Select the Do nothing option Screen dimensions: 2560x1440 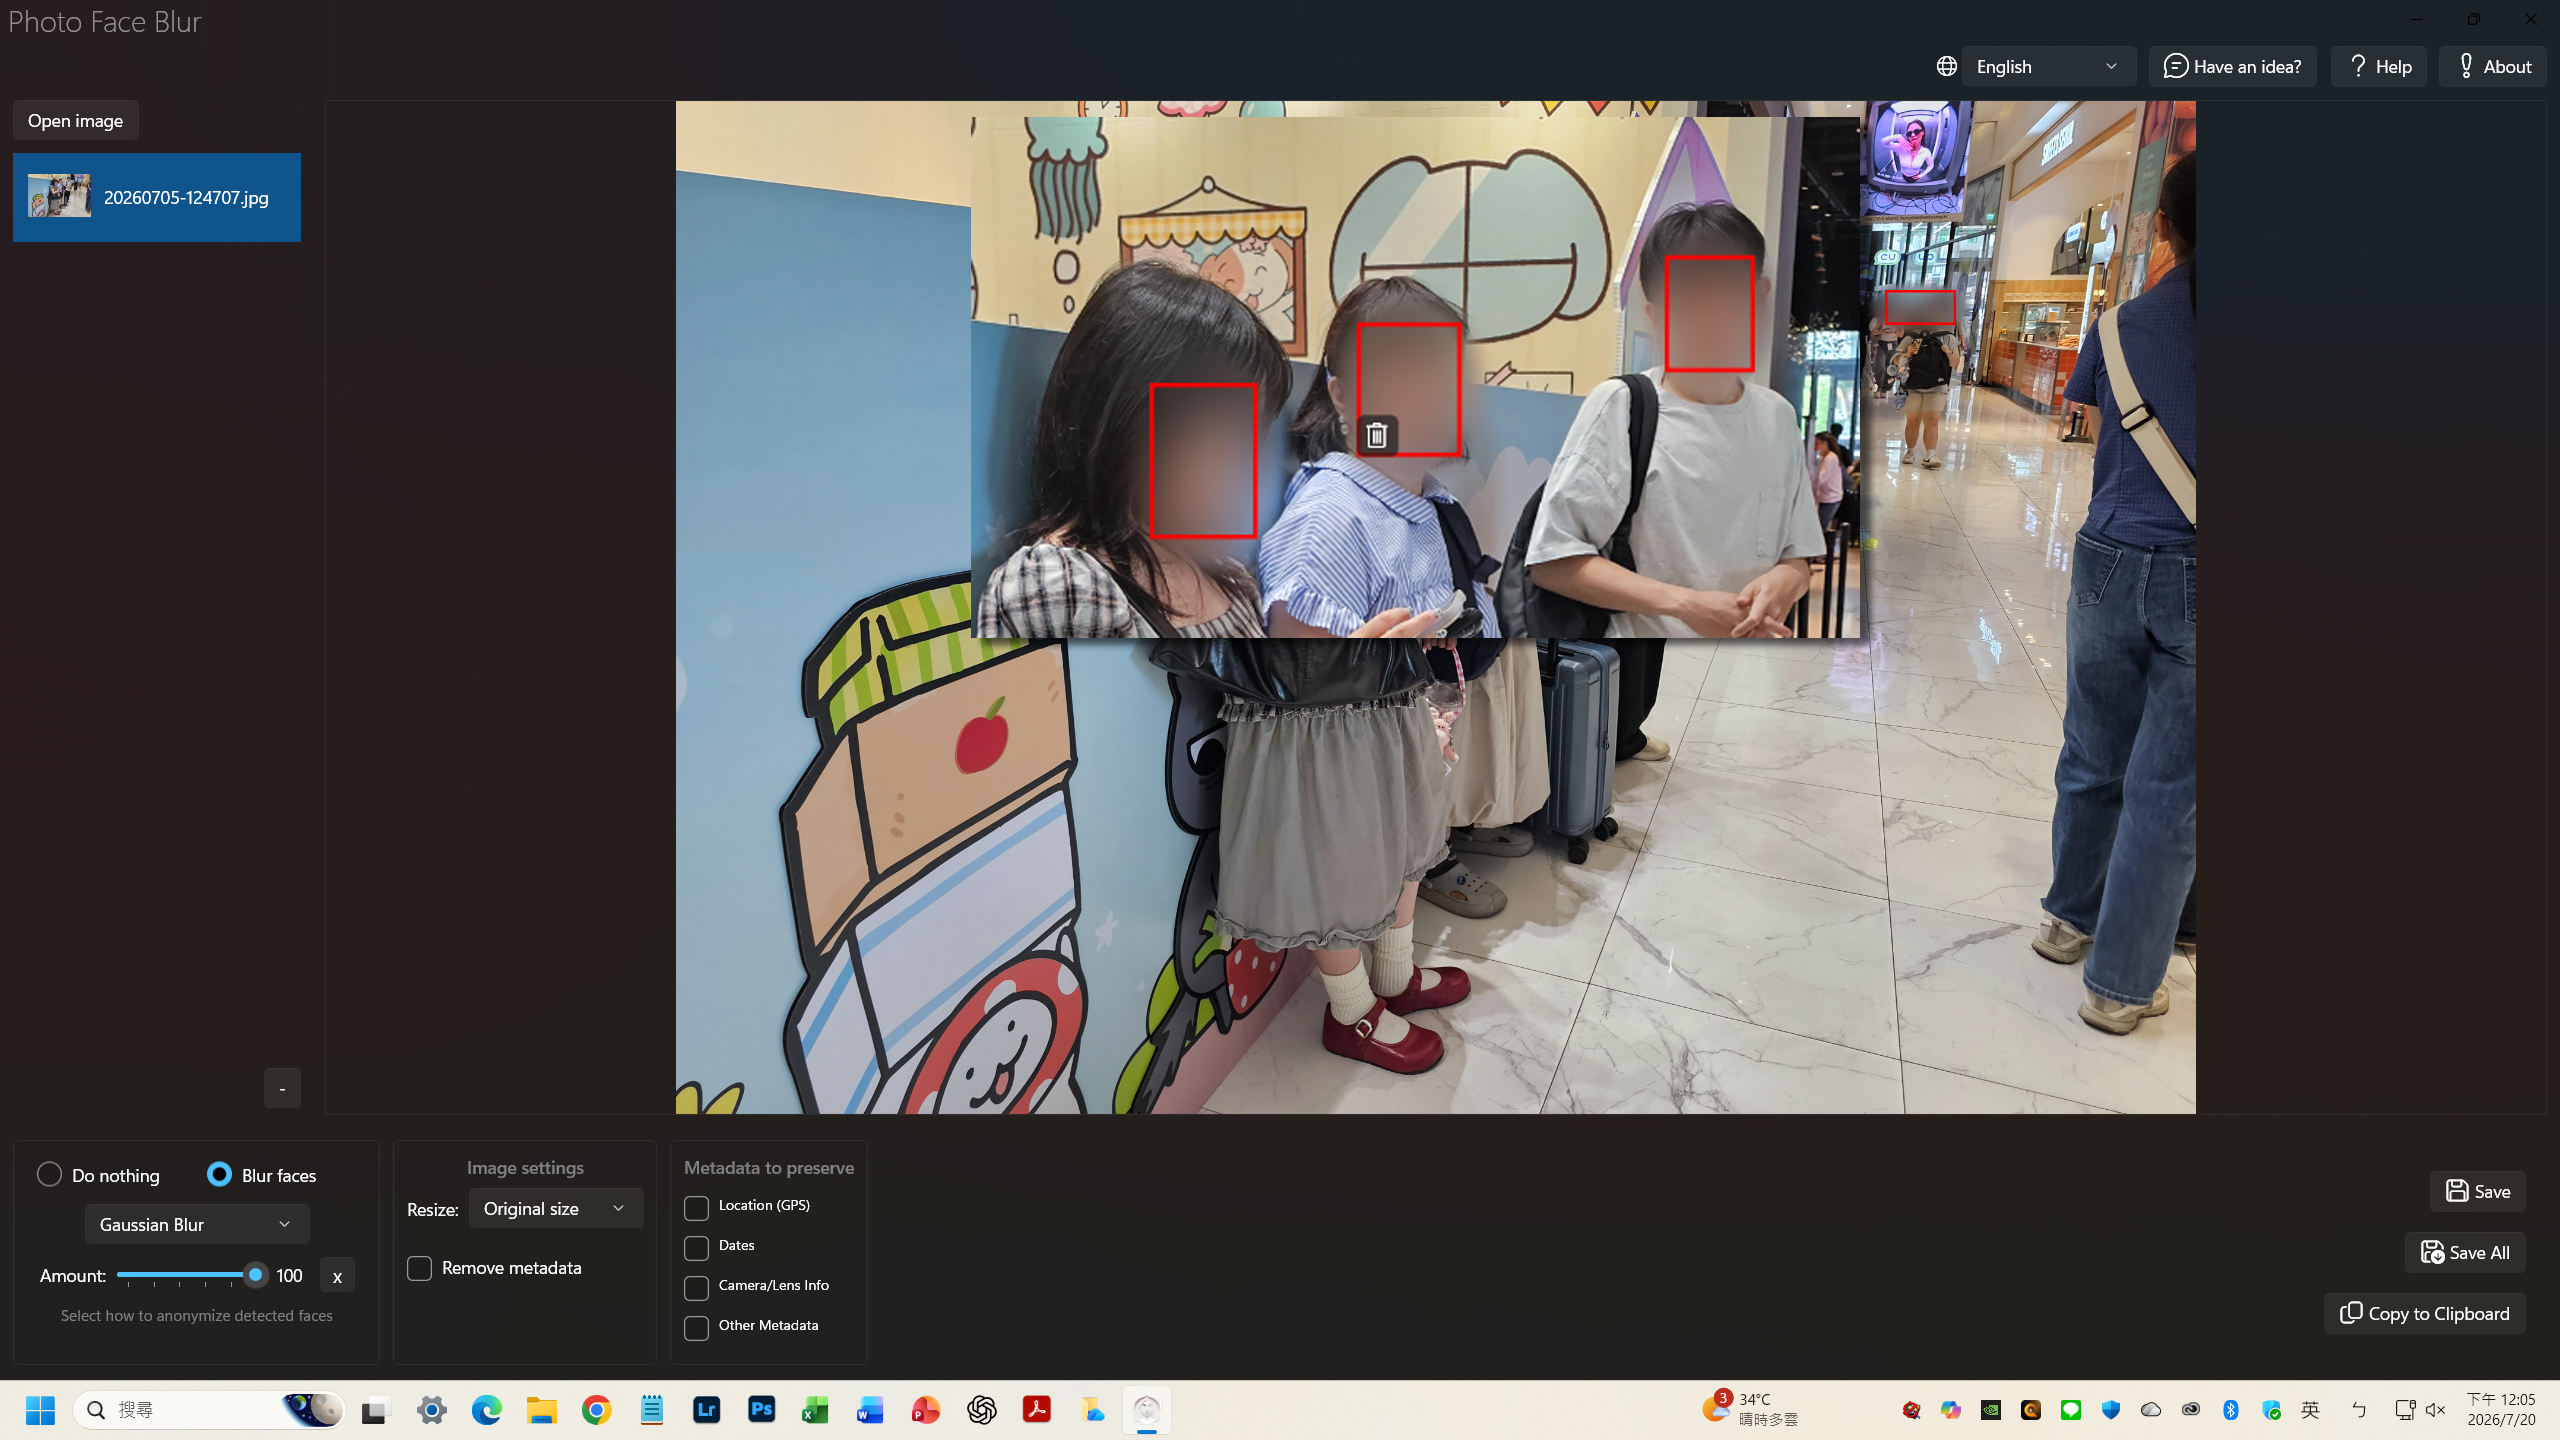click(49, 1174)
